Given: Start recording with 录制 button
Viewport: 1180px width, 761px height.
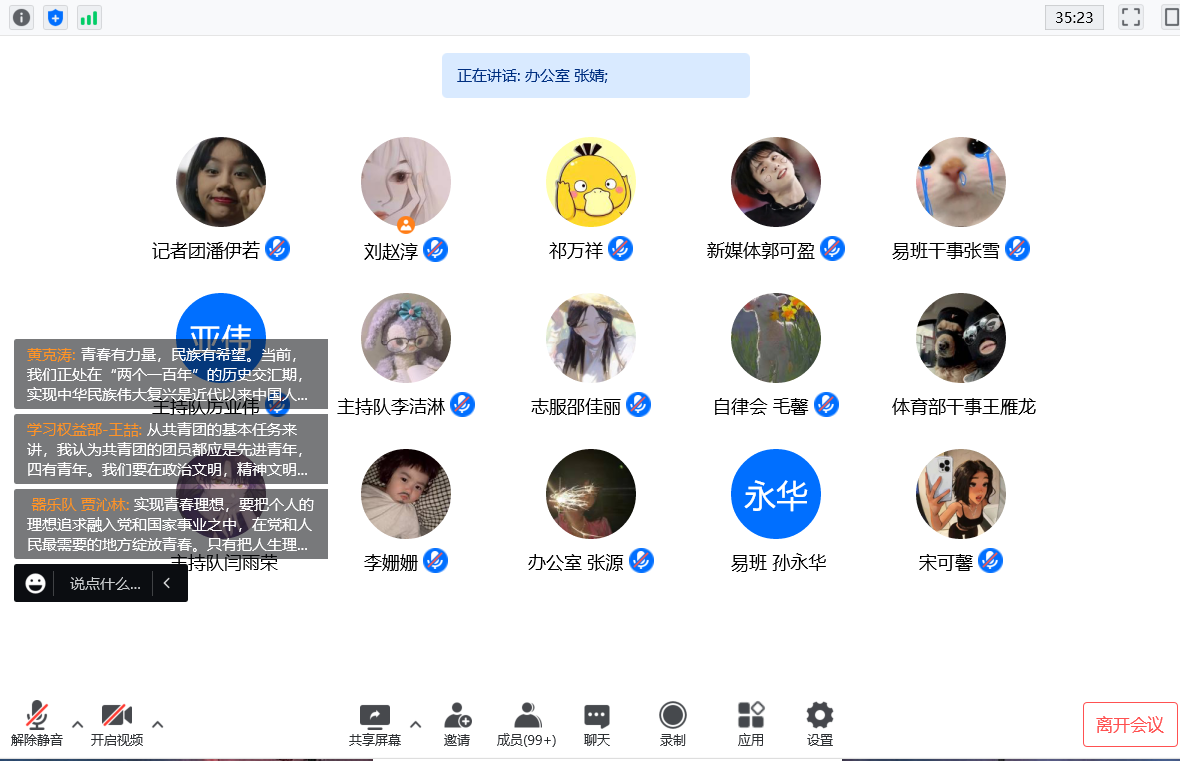Looking at the screenshot, I should point(673,724).
